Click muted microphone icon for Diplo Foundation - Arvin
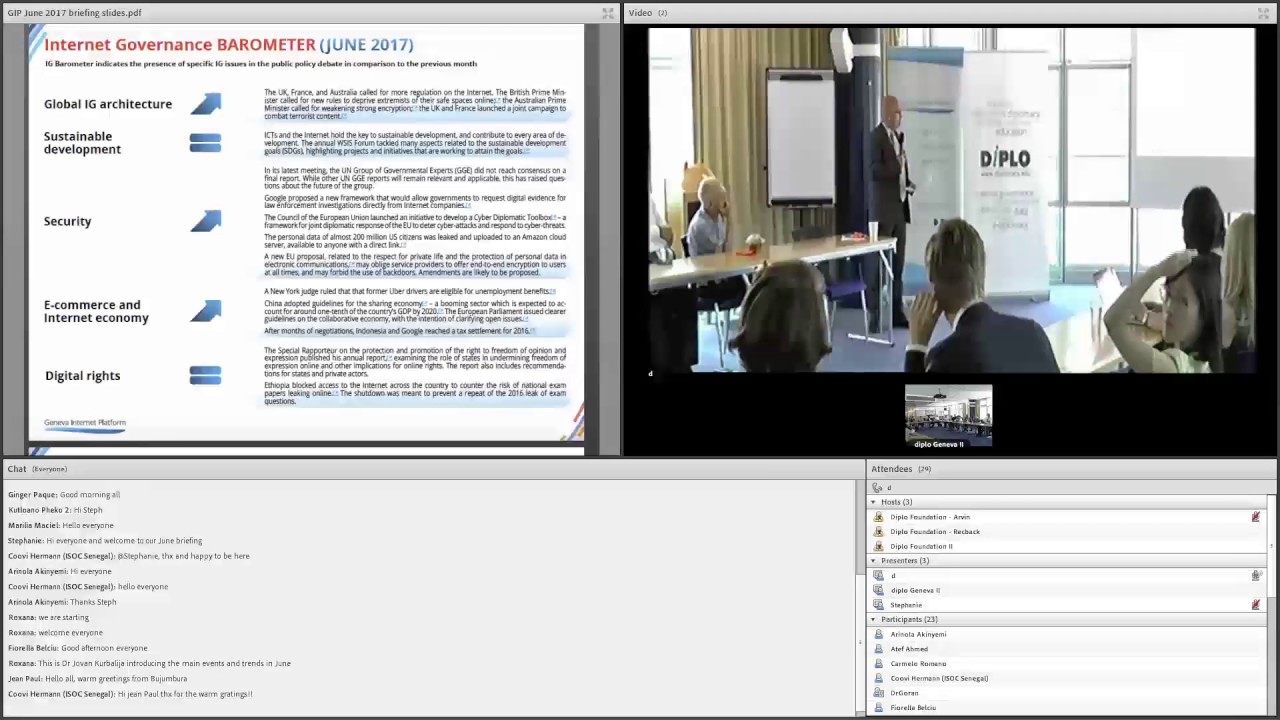The width and height of the screenshot is (1280, 720). 1256,517
